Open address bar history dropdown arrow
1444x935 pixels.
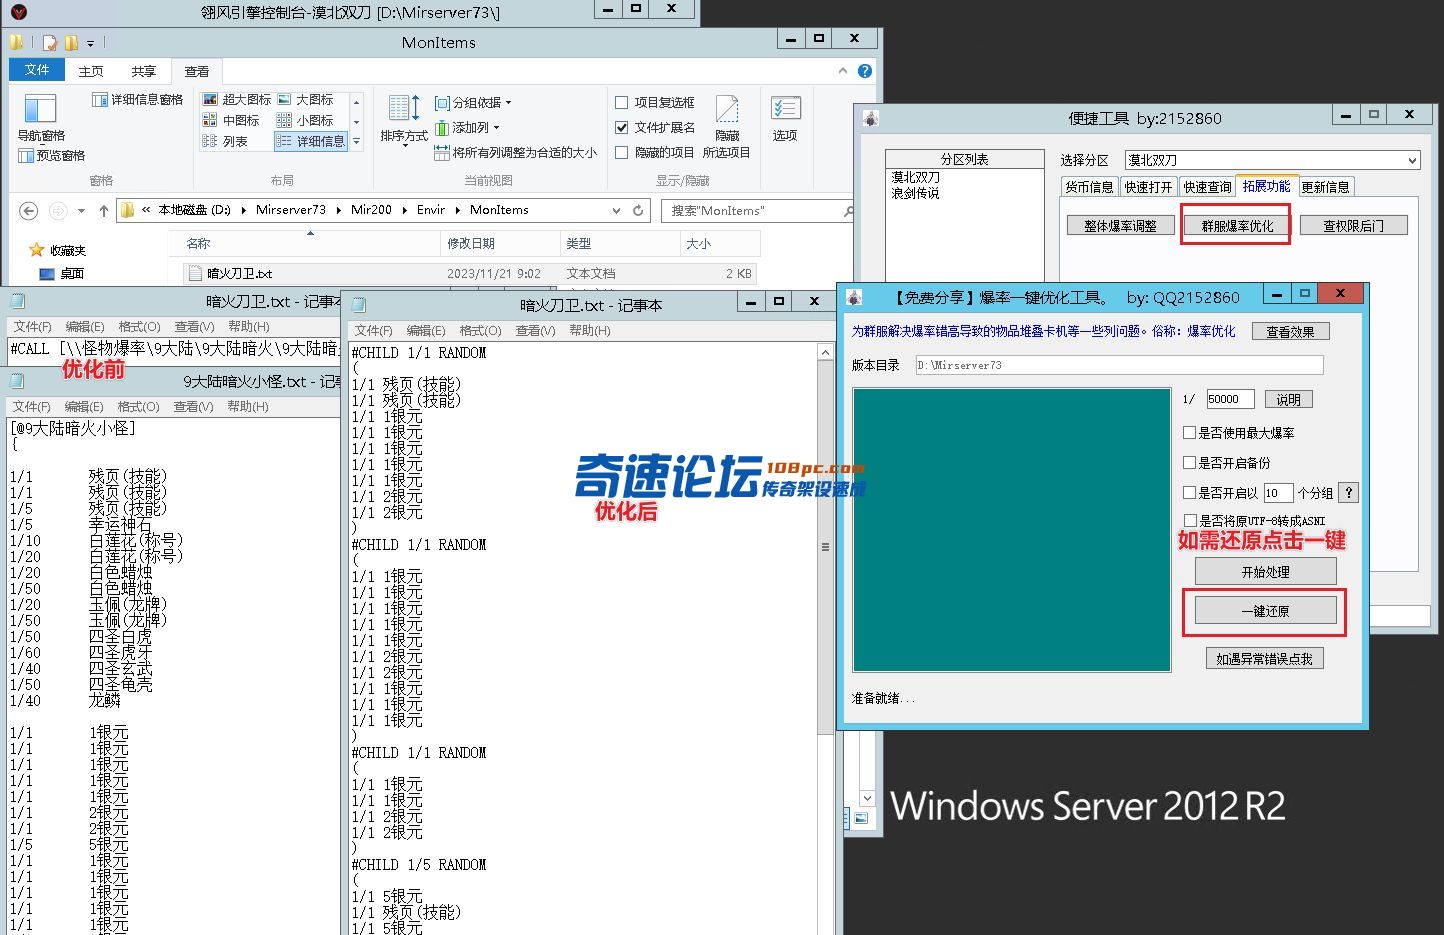pos(617,210)
